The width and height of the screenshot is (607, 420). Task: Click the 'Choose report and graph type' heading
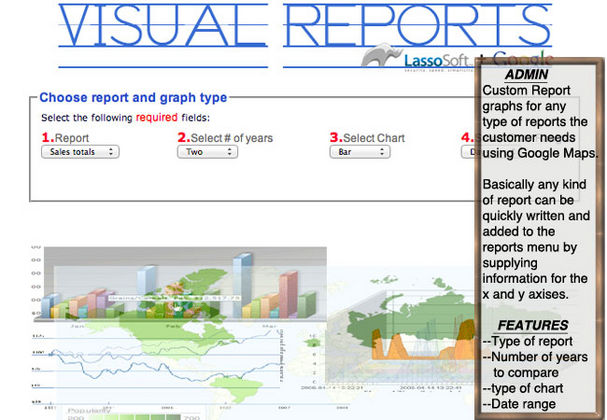pos(133,97)
